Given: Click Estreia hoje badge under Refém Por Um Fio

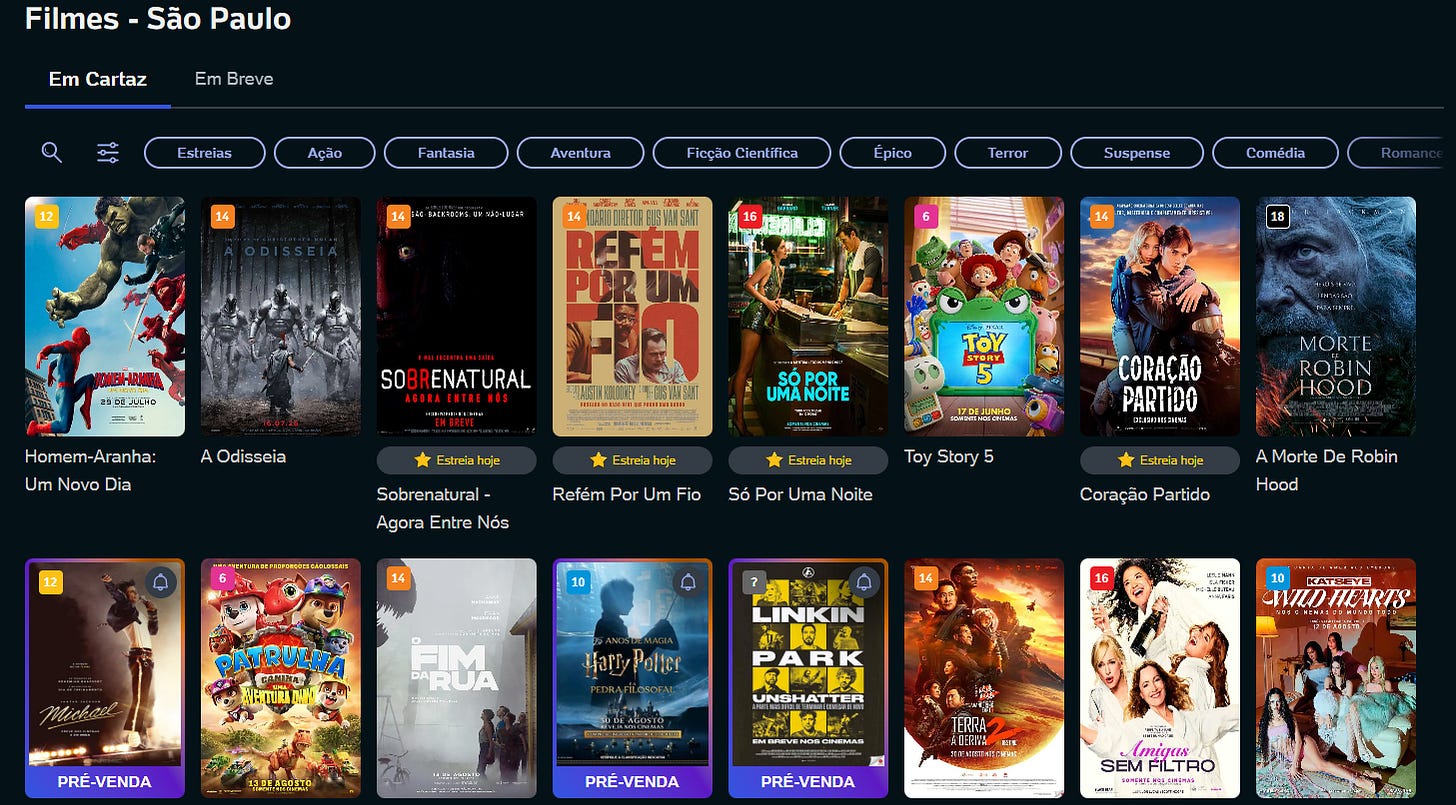Looking at the screenshot, I should (633, 460).
